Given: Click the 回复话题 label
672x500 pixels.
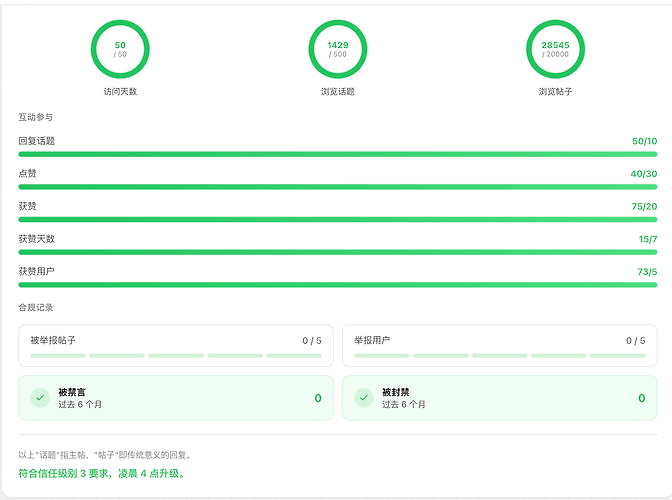Looking at the screenshot, I should click(37, 141).
